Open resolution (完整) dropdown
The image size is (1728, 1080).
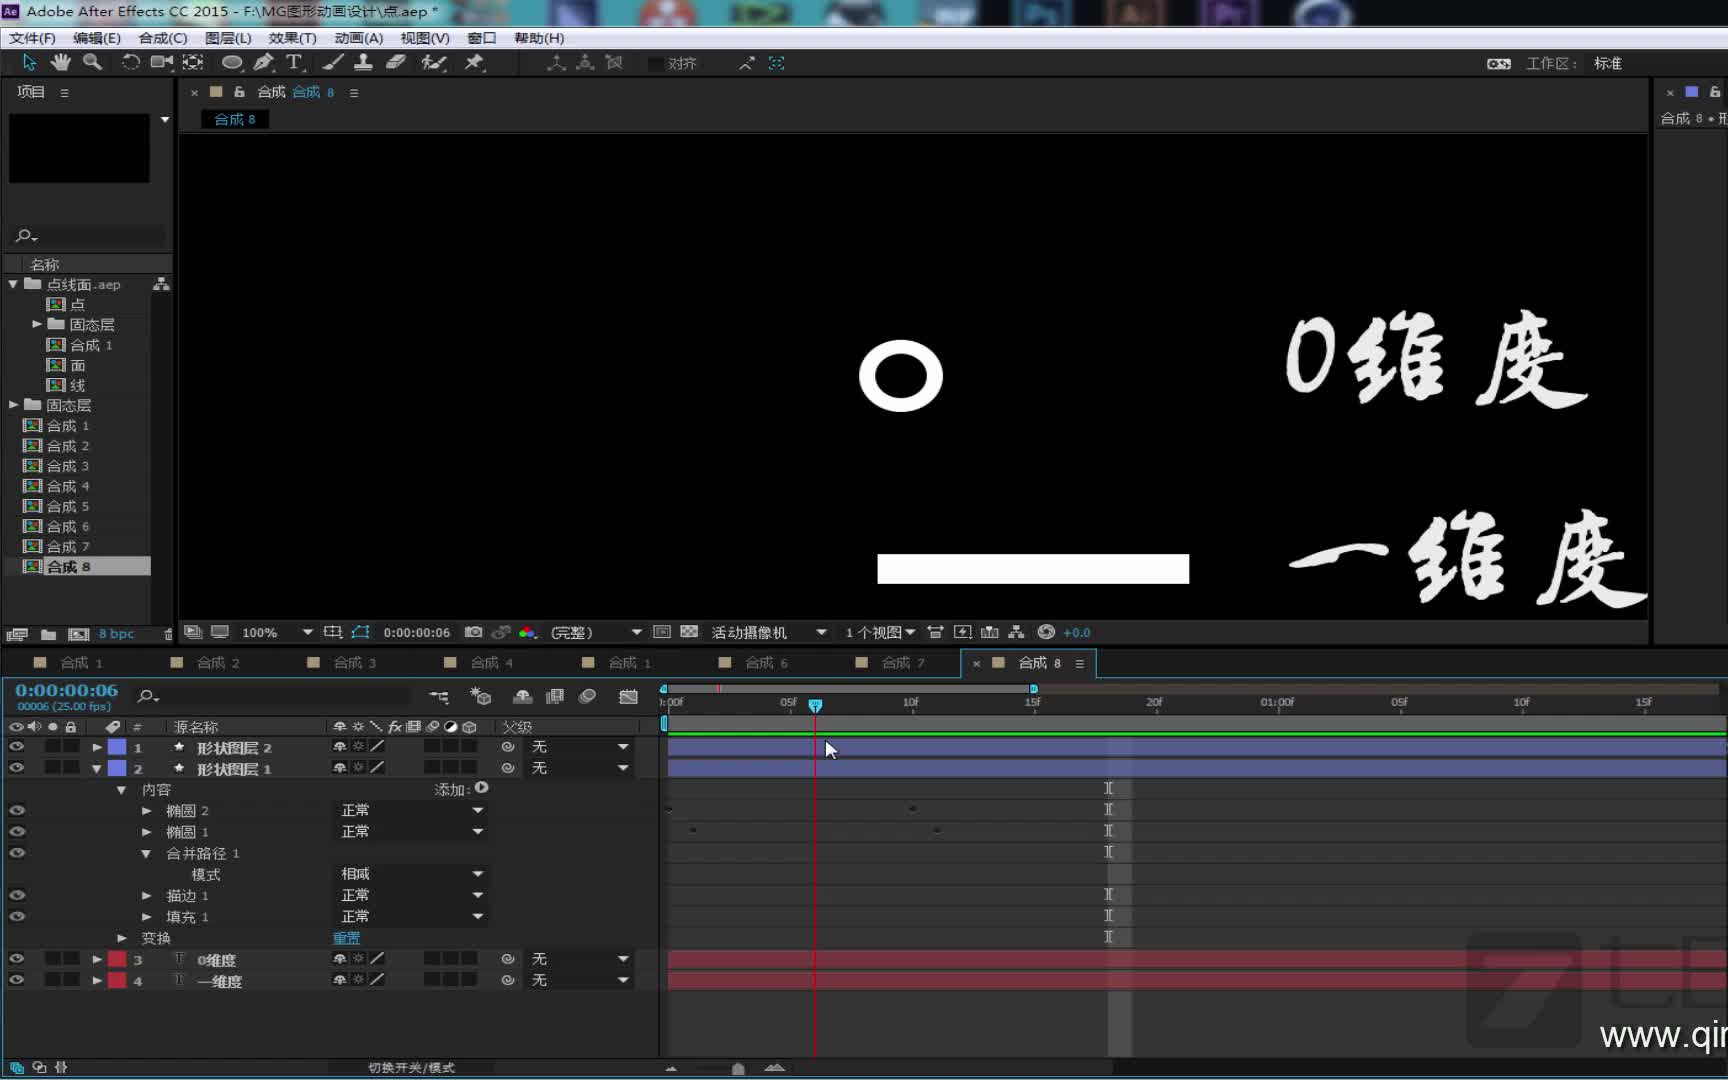click(595, 632)
